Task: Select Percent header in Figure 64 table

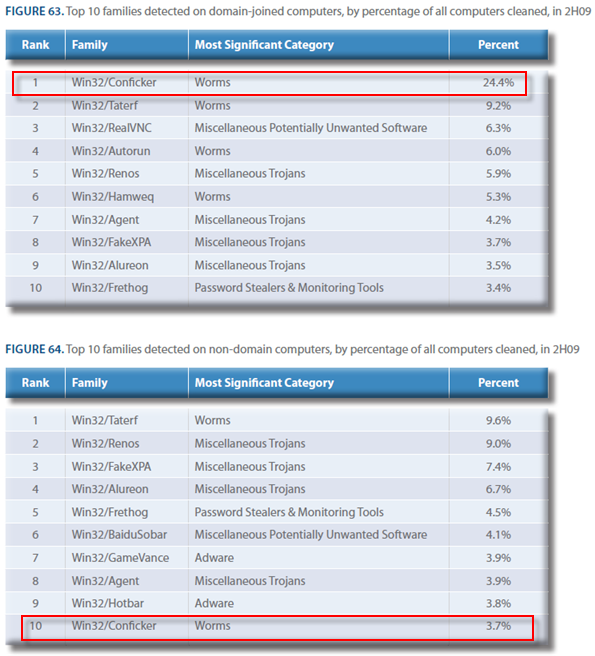Action: click(498, 383)
